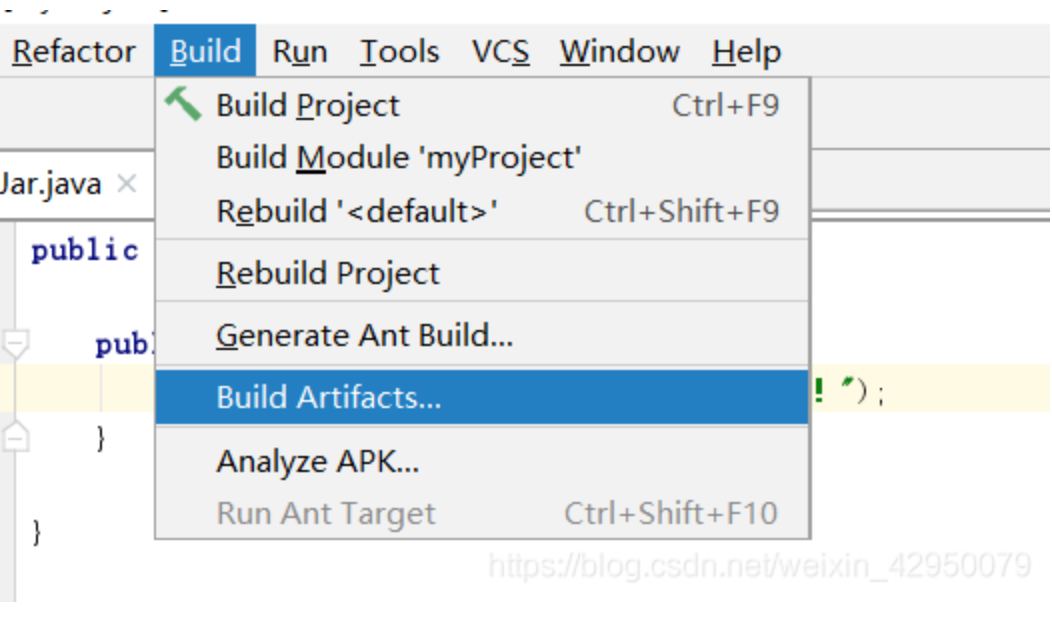Select Generate Ant Build... option
The width and height of the screenshot is (1052, 618).
[x=364, y=336]
